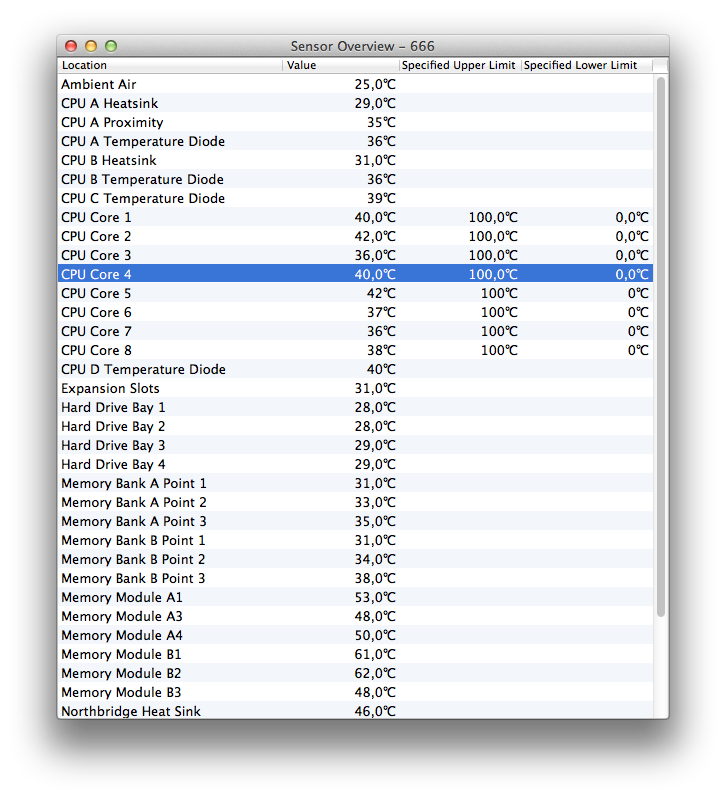
Task: Select the Memory Module B2 row
Action: (355, 673)
